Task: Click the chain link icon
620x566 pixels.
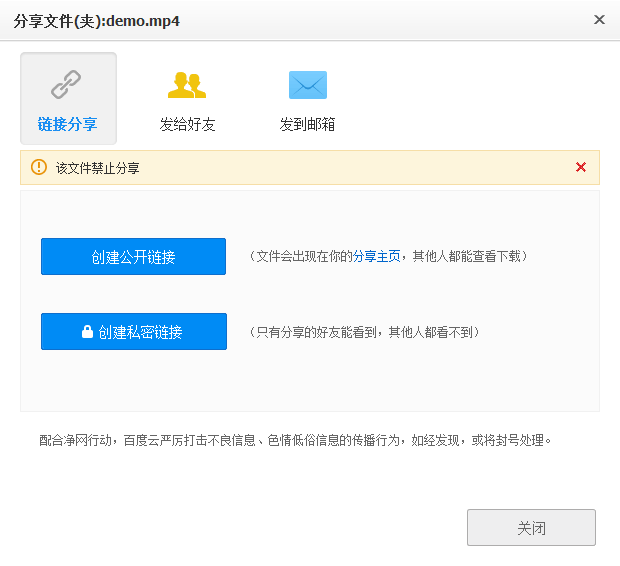Action: click(66, 84)
